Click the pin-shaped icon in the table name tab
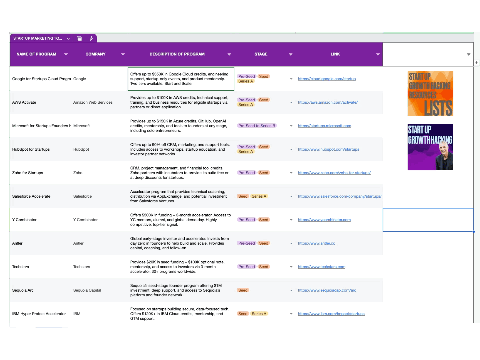The image size is (480, 360). [91, 38]
